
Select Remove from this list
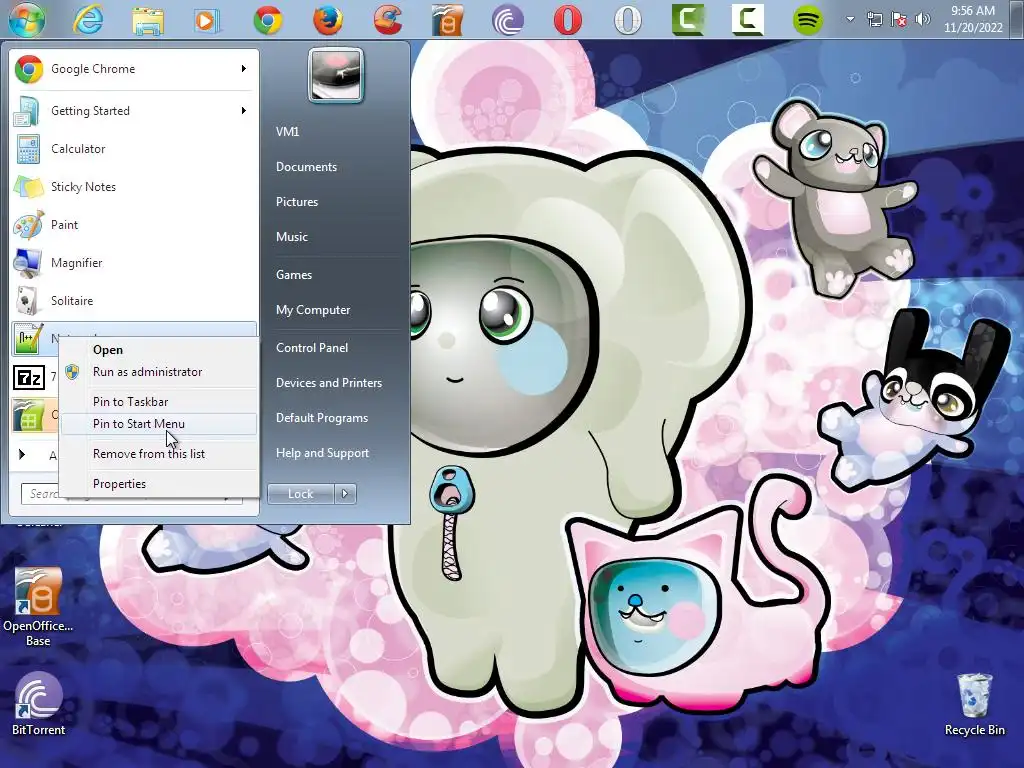(149, 454)
